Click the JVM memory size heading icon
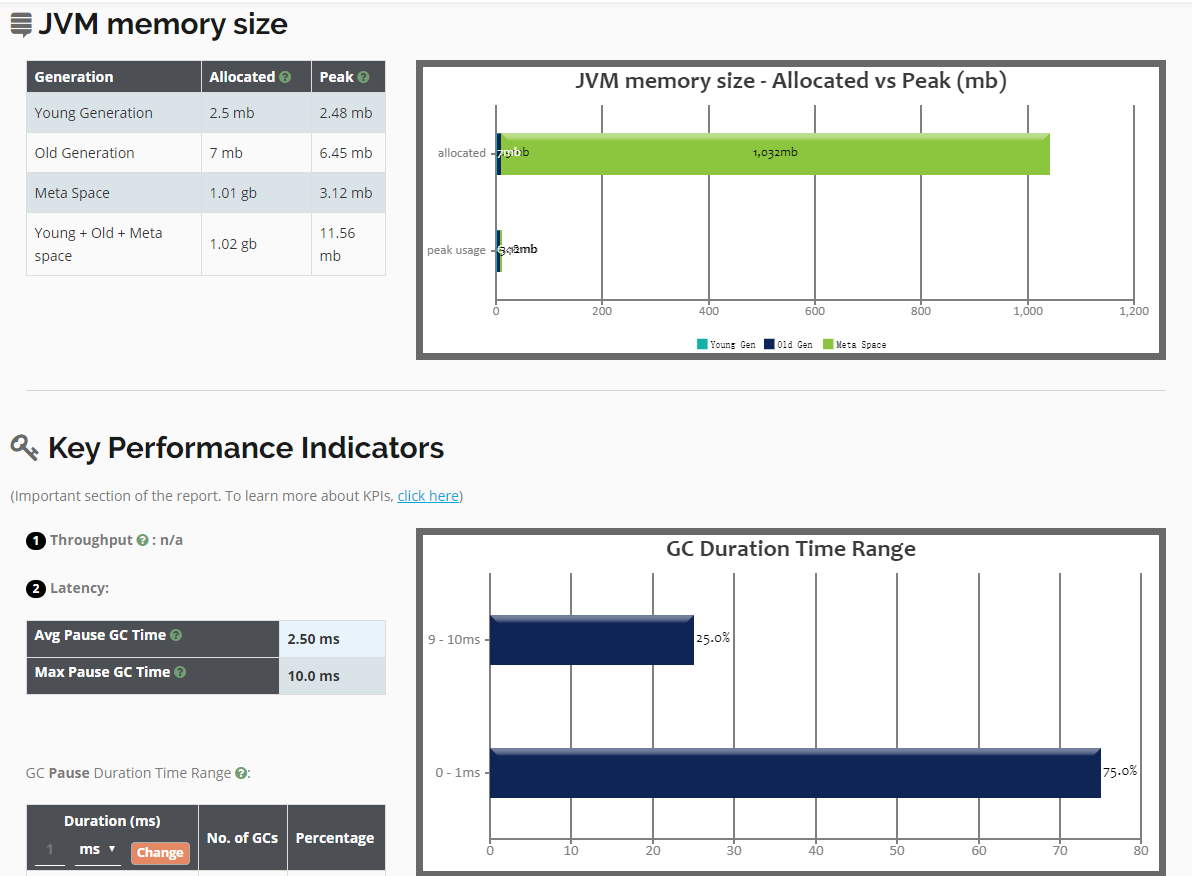 coord(21,25)
